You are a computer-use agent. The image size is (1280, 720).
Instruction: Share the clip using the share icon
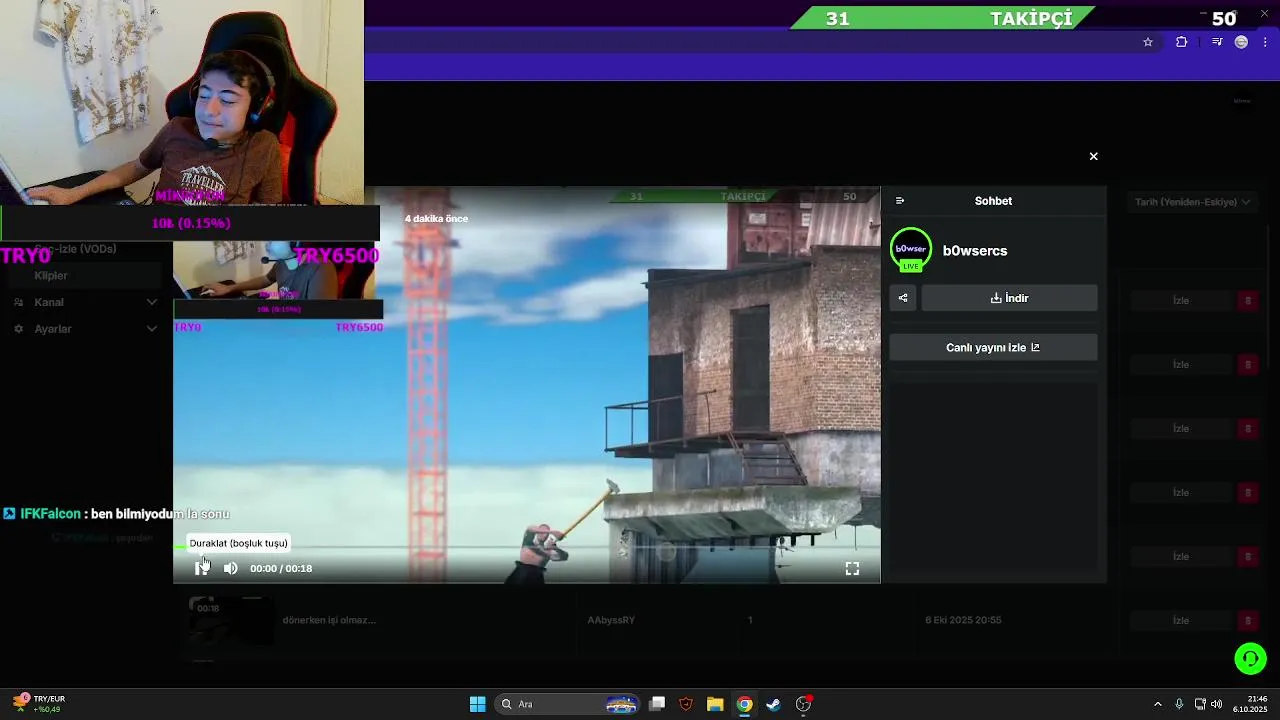pos(903,298)
